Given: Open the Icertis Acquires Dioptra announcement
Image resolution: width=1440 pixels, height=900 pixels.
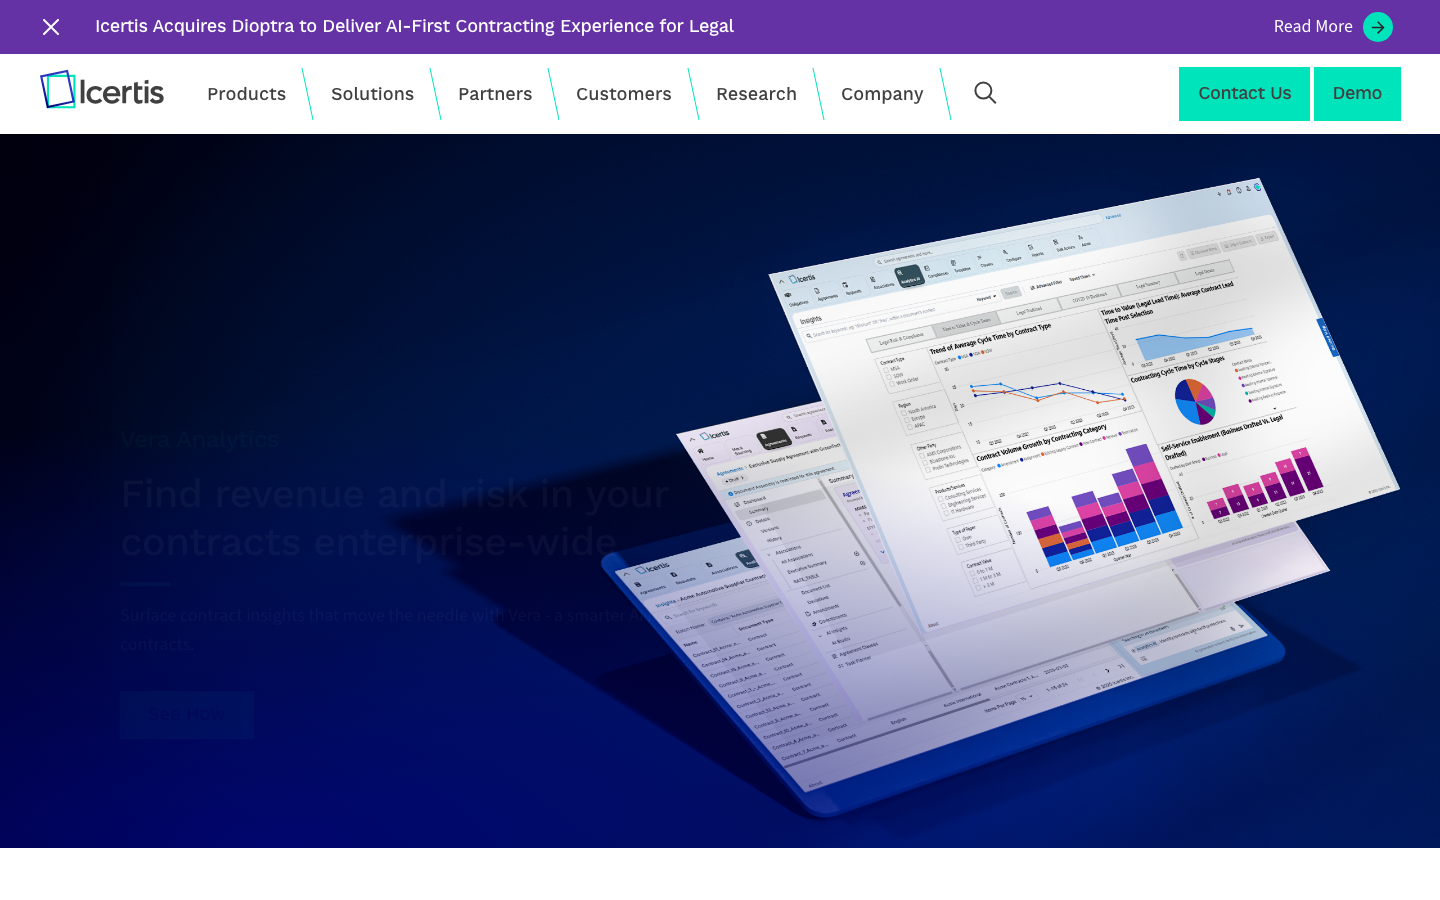Looking at the screenshot, I should [x=414, y=26].
